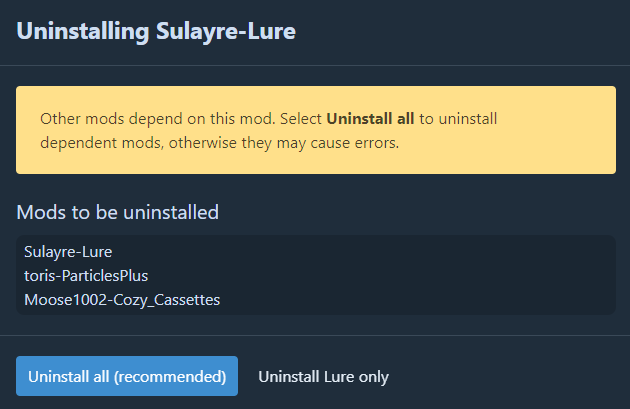Click the Mods to be uninstalled heading

coord(118,212)
